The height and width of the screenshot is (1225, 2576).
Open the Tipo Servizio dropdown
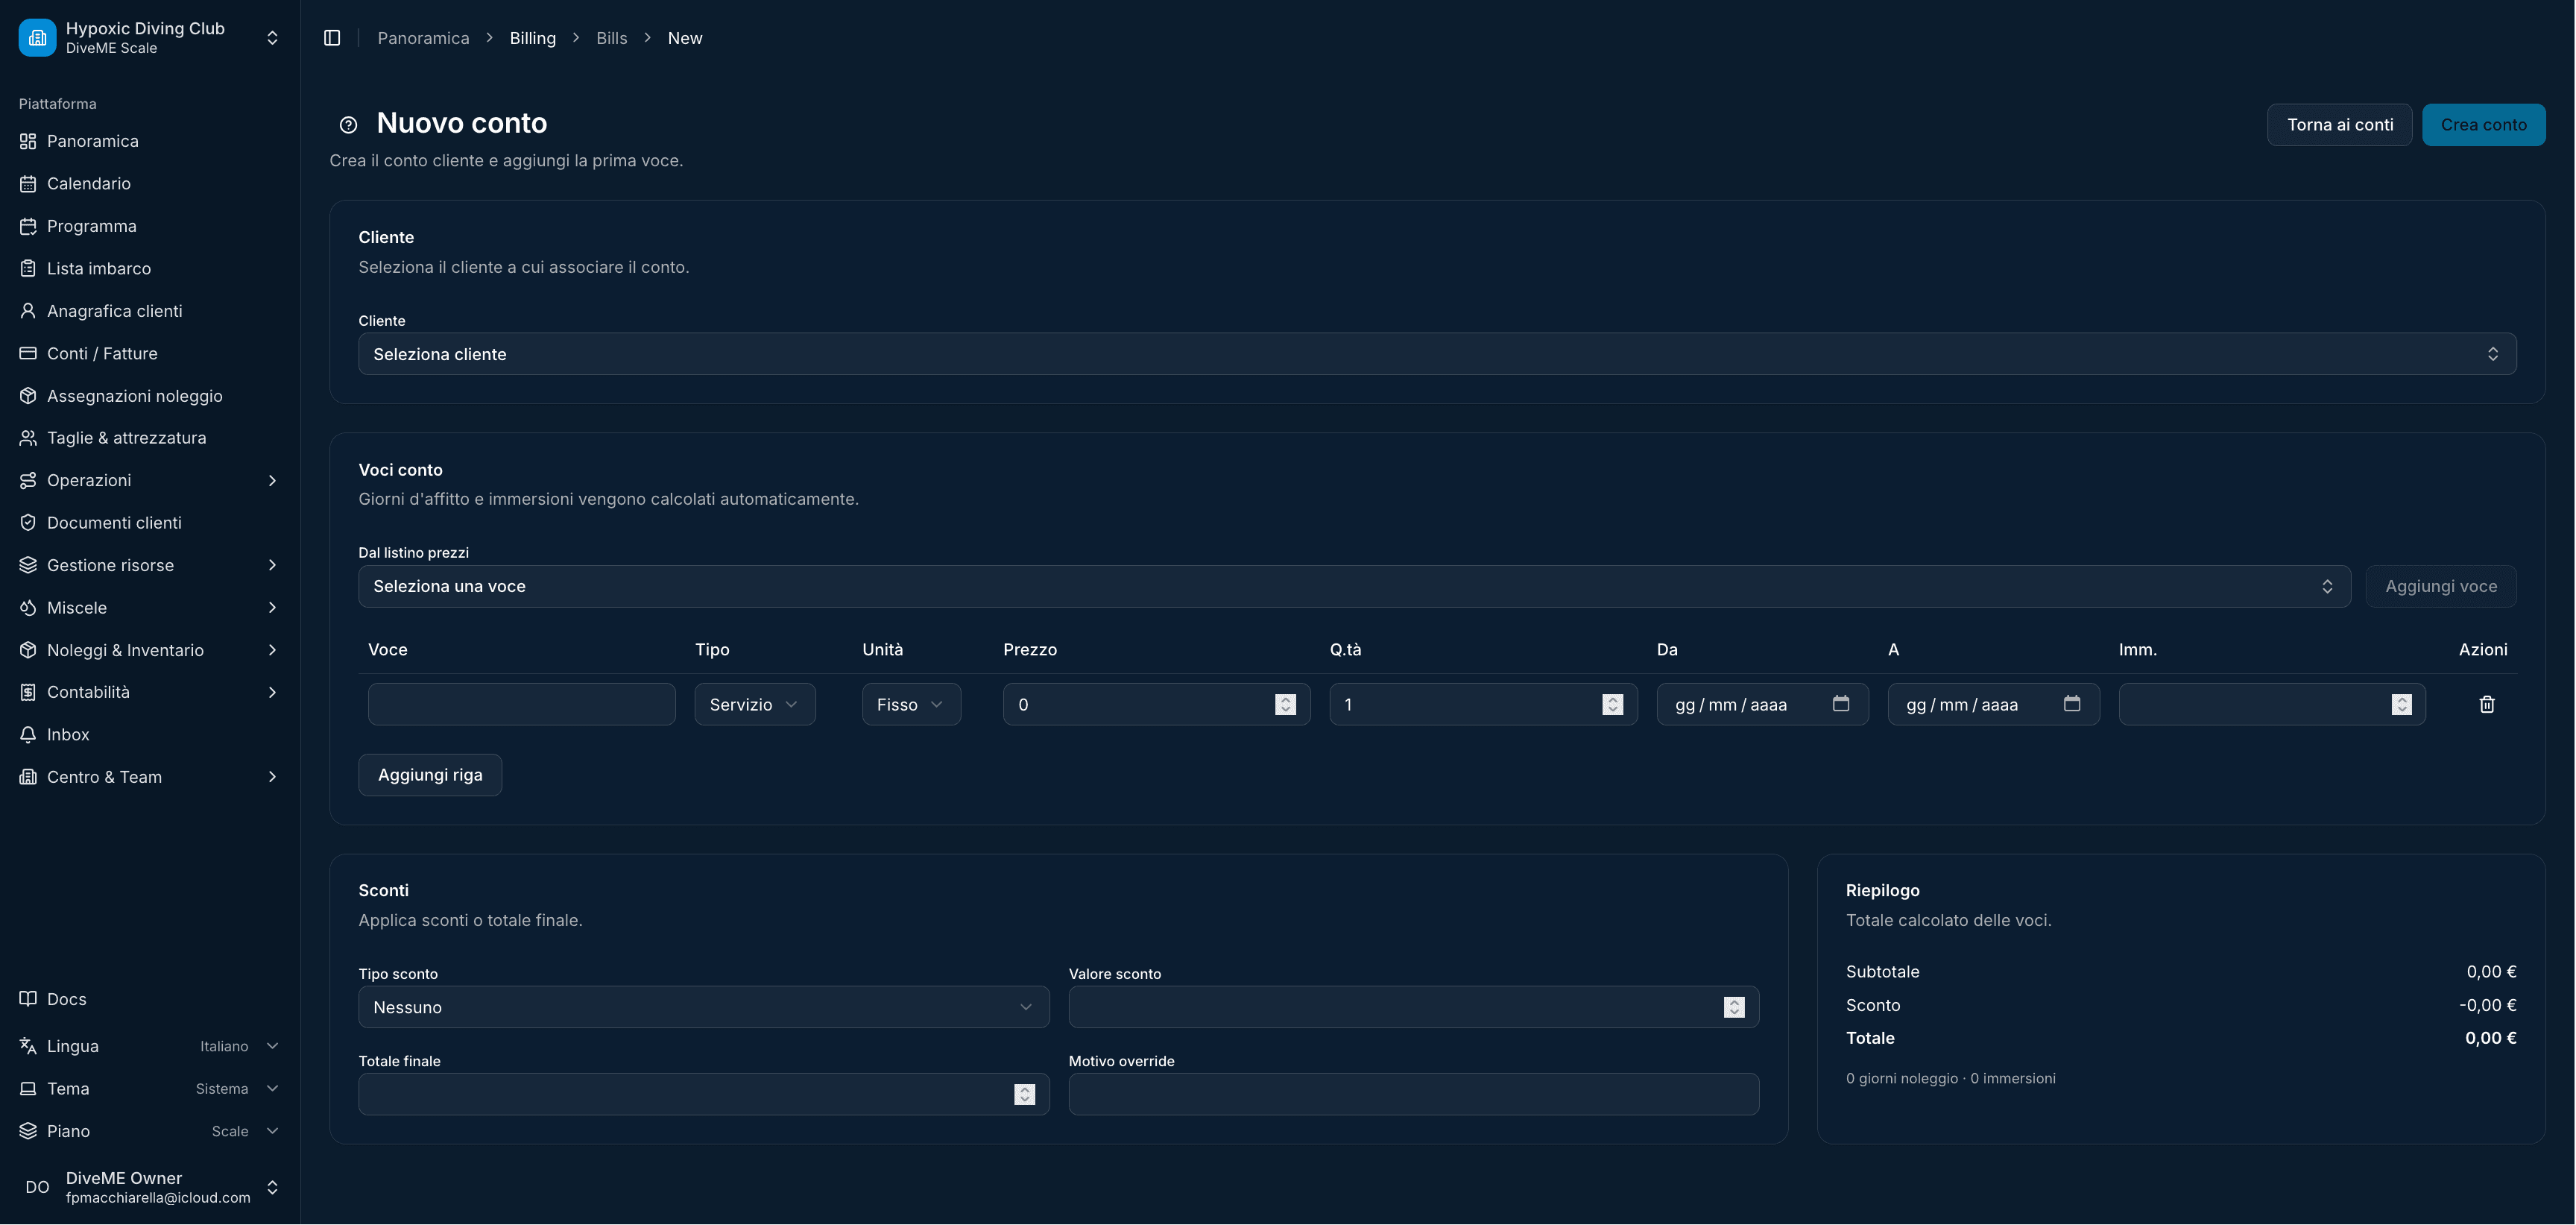tap(755, 704)
